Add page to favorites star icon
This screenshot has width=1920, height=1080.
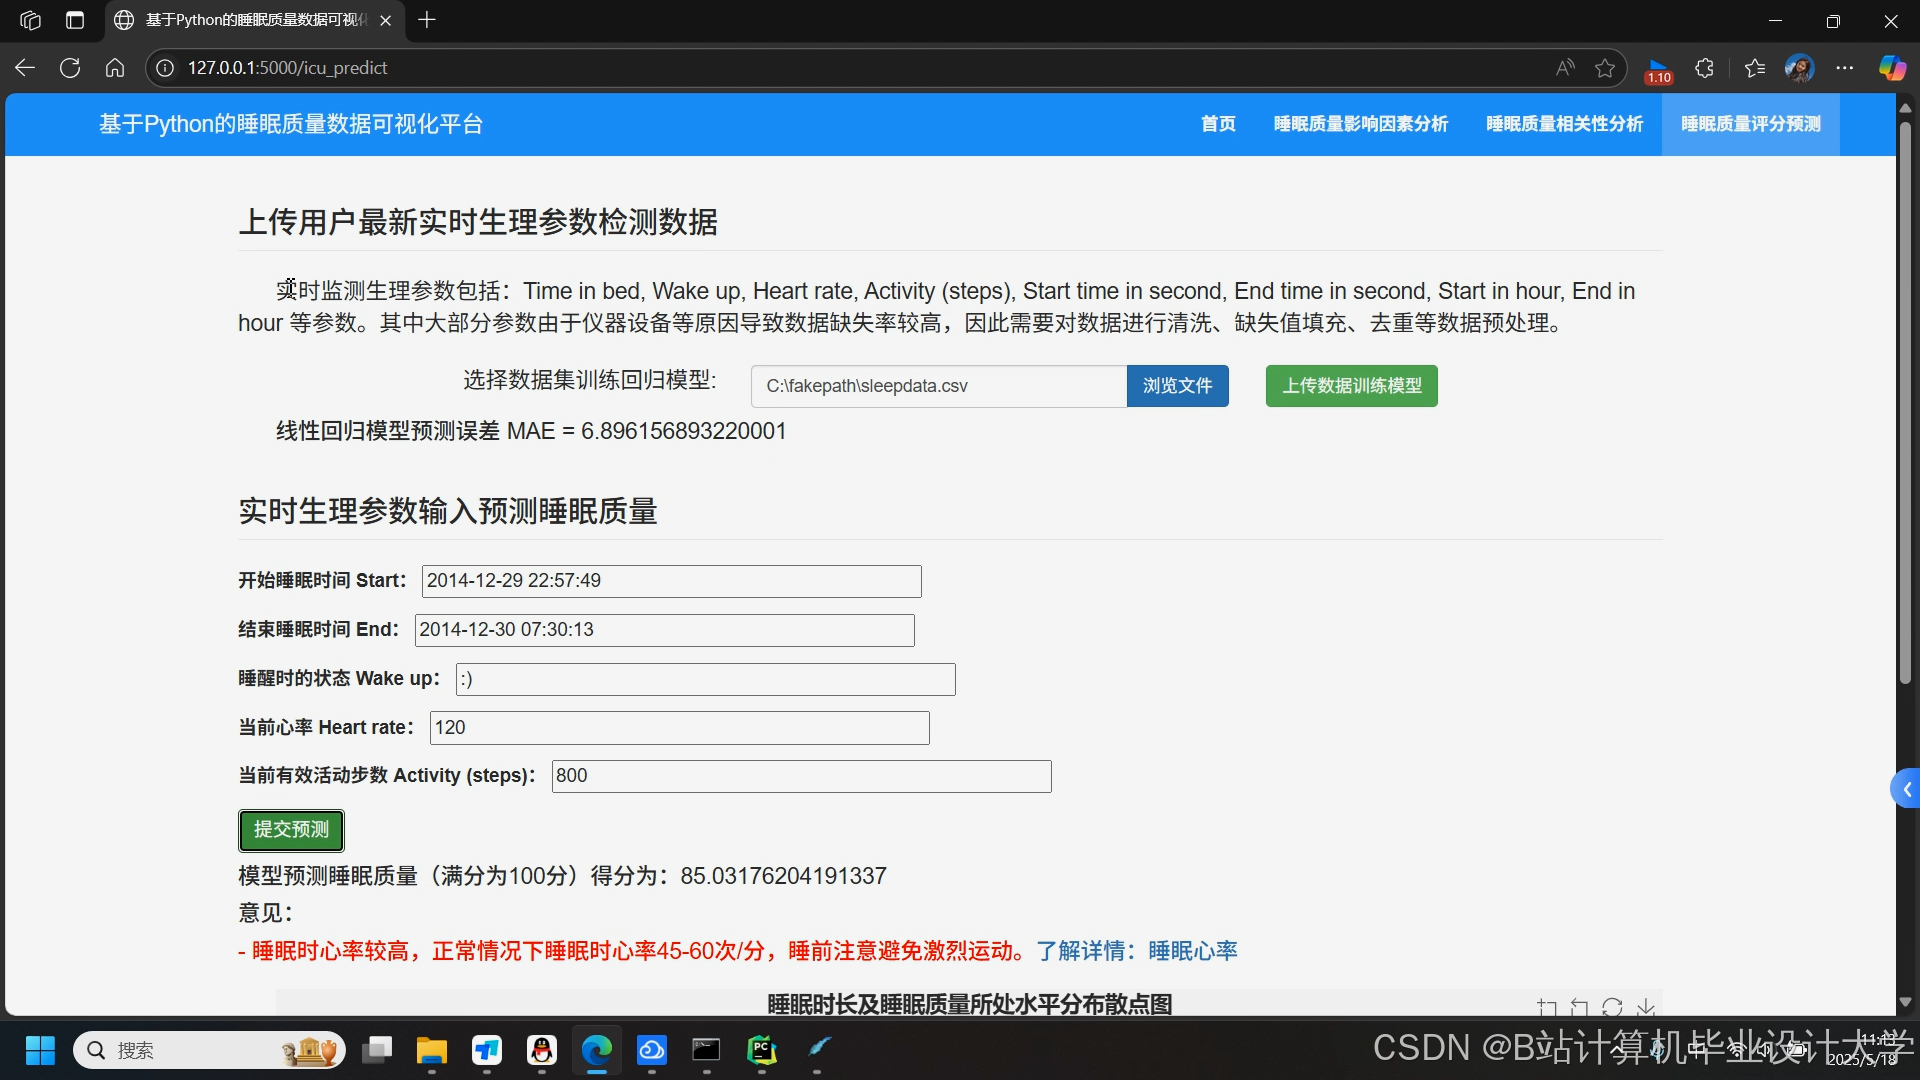pyautogui.click(x=1605, y=68)
